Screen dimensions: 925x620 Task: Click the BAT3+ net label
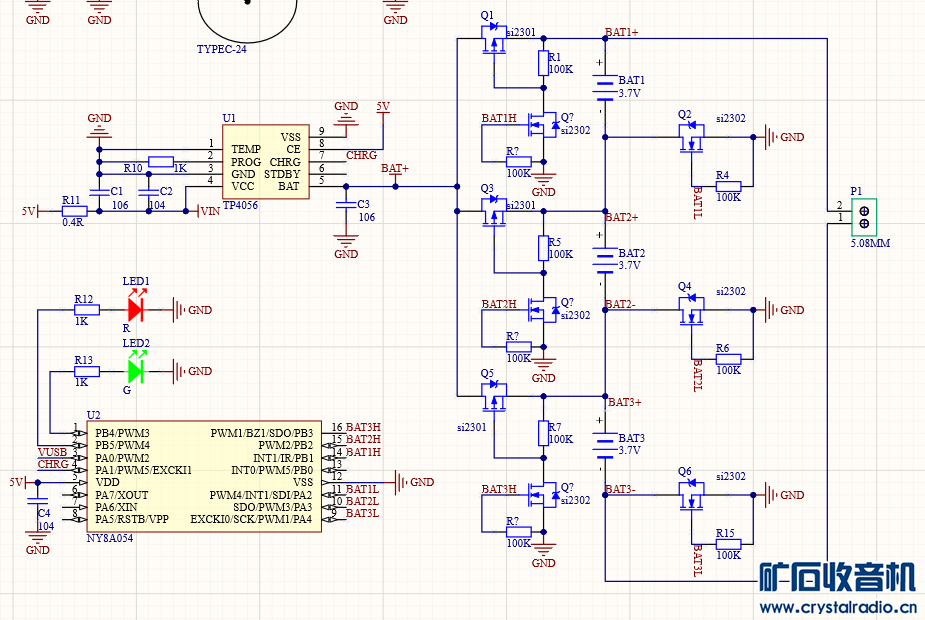[x=625, y=402]
